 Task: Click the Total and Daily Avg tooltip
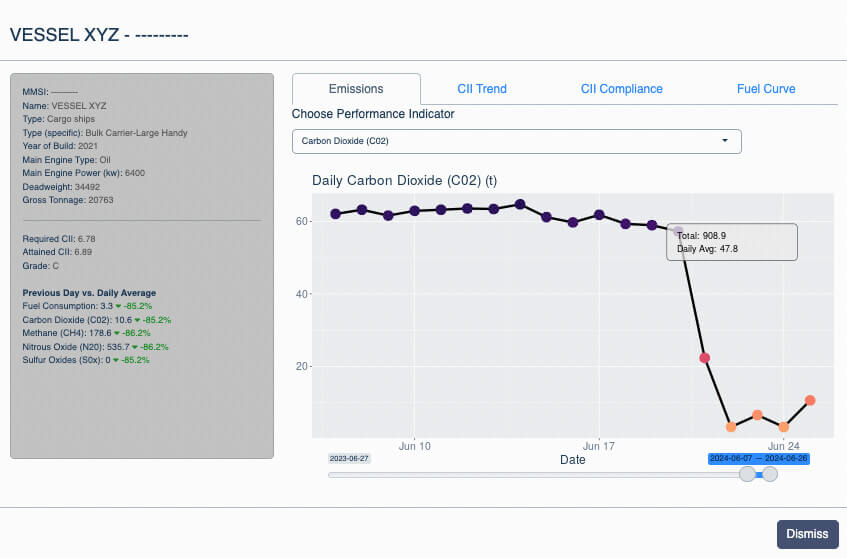coord(732,242)
